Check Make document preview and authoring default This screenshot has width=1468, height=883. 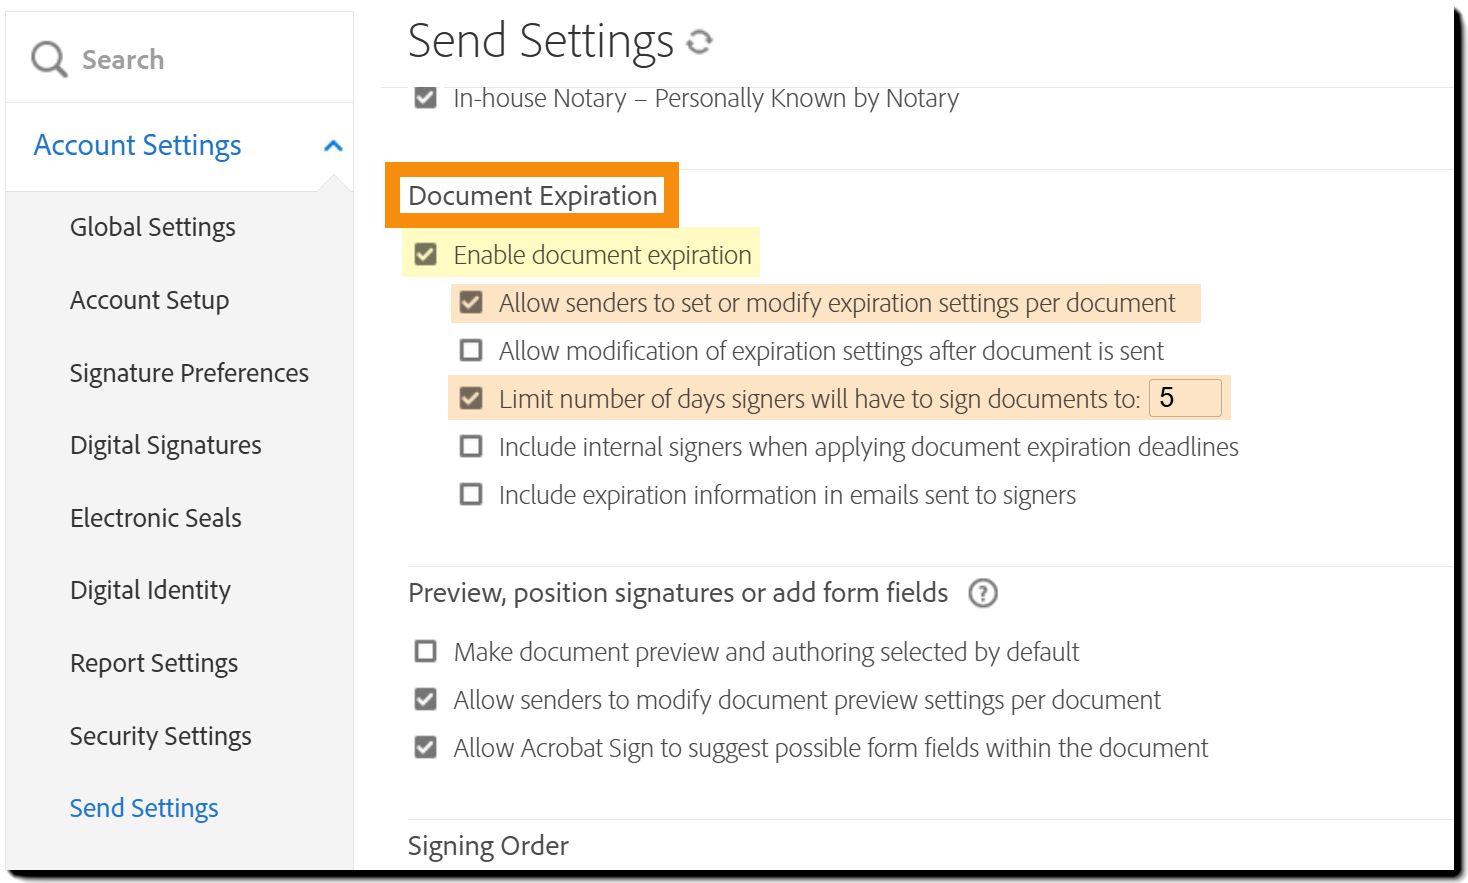pyautogui.click(x=426, y=652)
